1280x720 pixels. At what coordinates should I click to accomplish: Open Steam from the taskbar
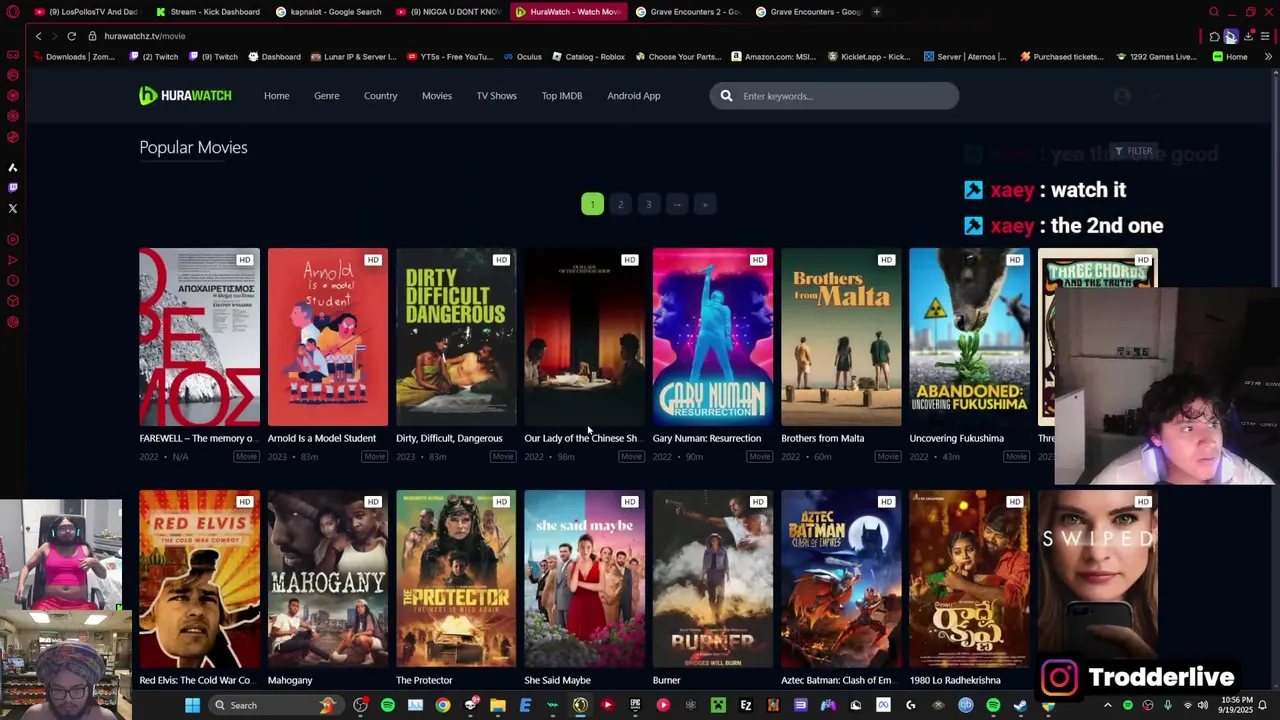[x=1020, y=705]
